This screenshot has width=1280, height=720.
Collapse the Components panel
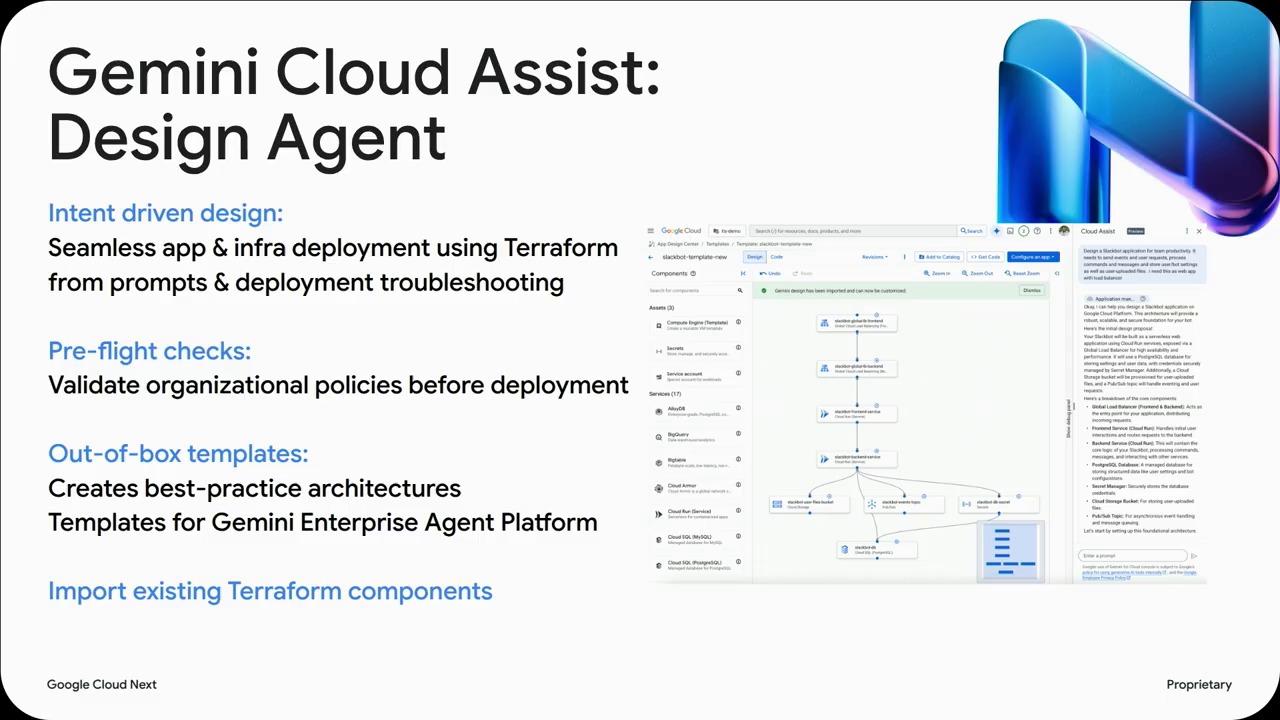(743, 273)
